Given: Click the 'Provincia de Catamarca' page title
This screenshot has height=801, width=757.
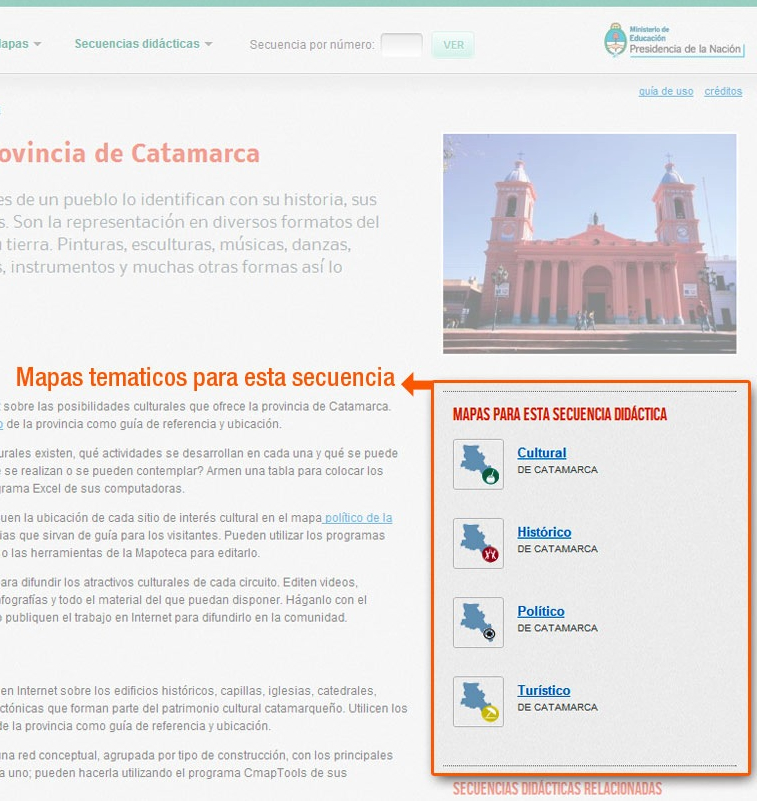Looking at the screenshot, I should point(130,153).
